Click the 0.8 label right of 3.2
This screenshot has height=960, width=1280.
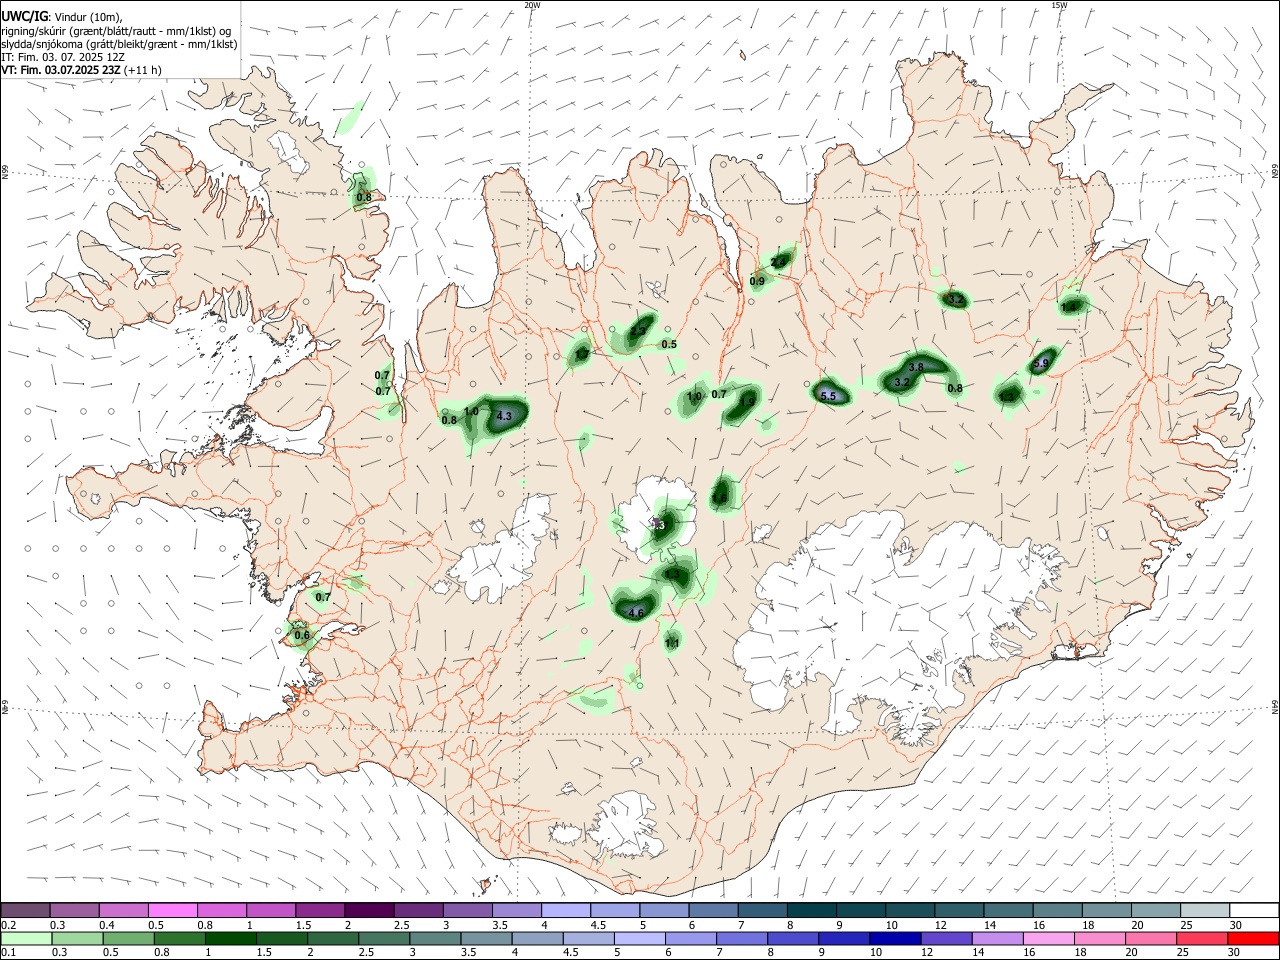coord(955,389)
